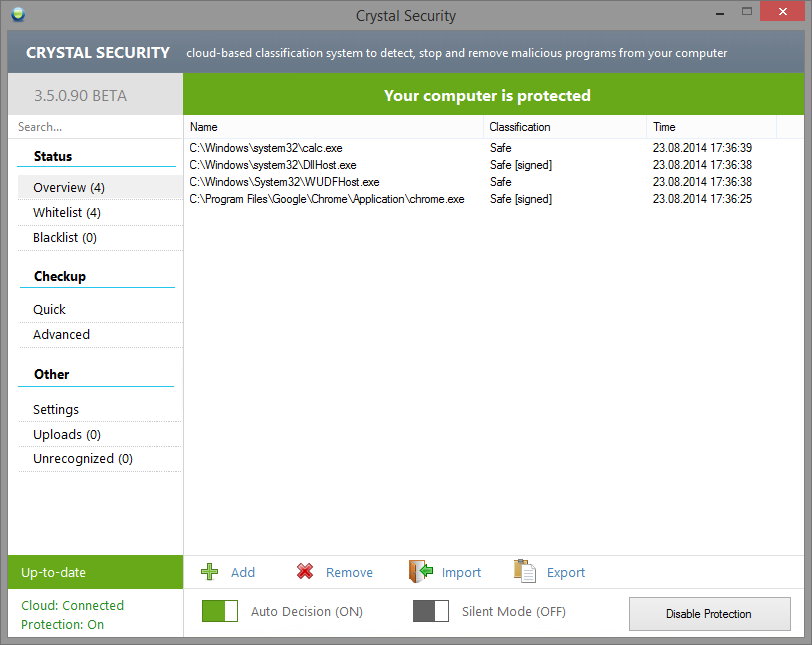Image resolution: width=812 pixels, height=645 pixels.
Task: Show the Unrecognized (0) list
Action: (83, 459)
